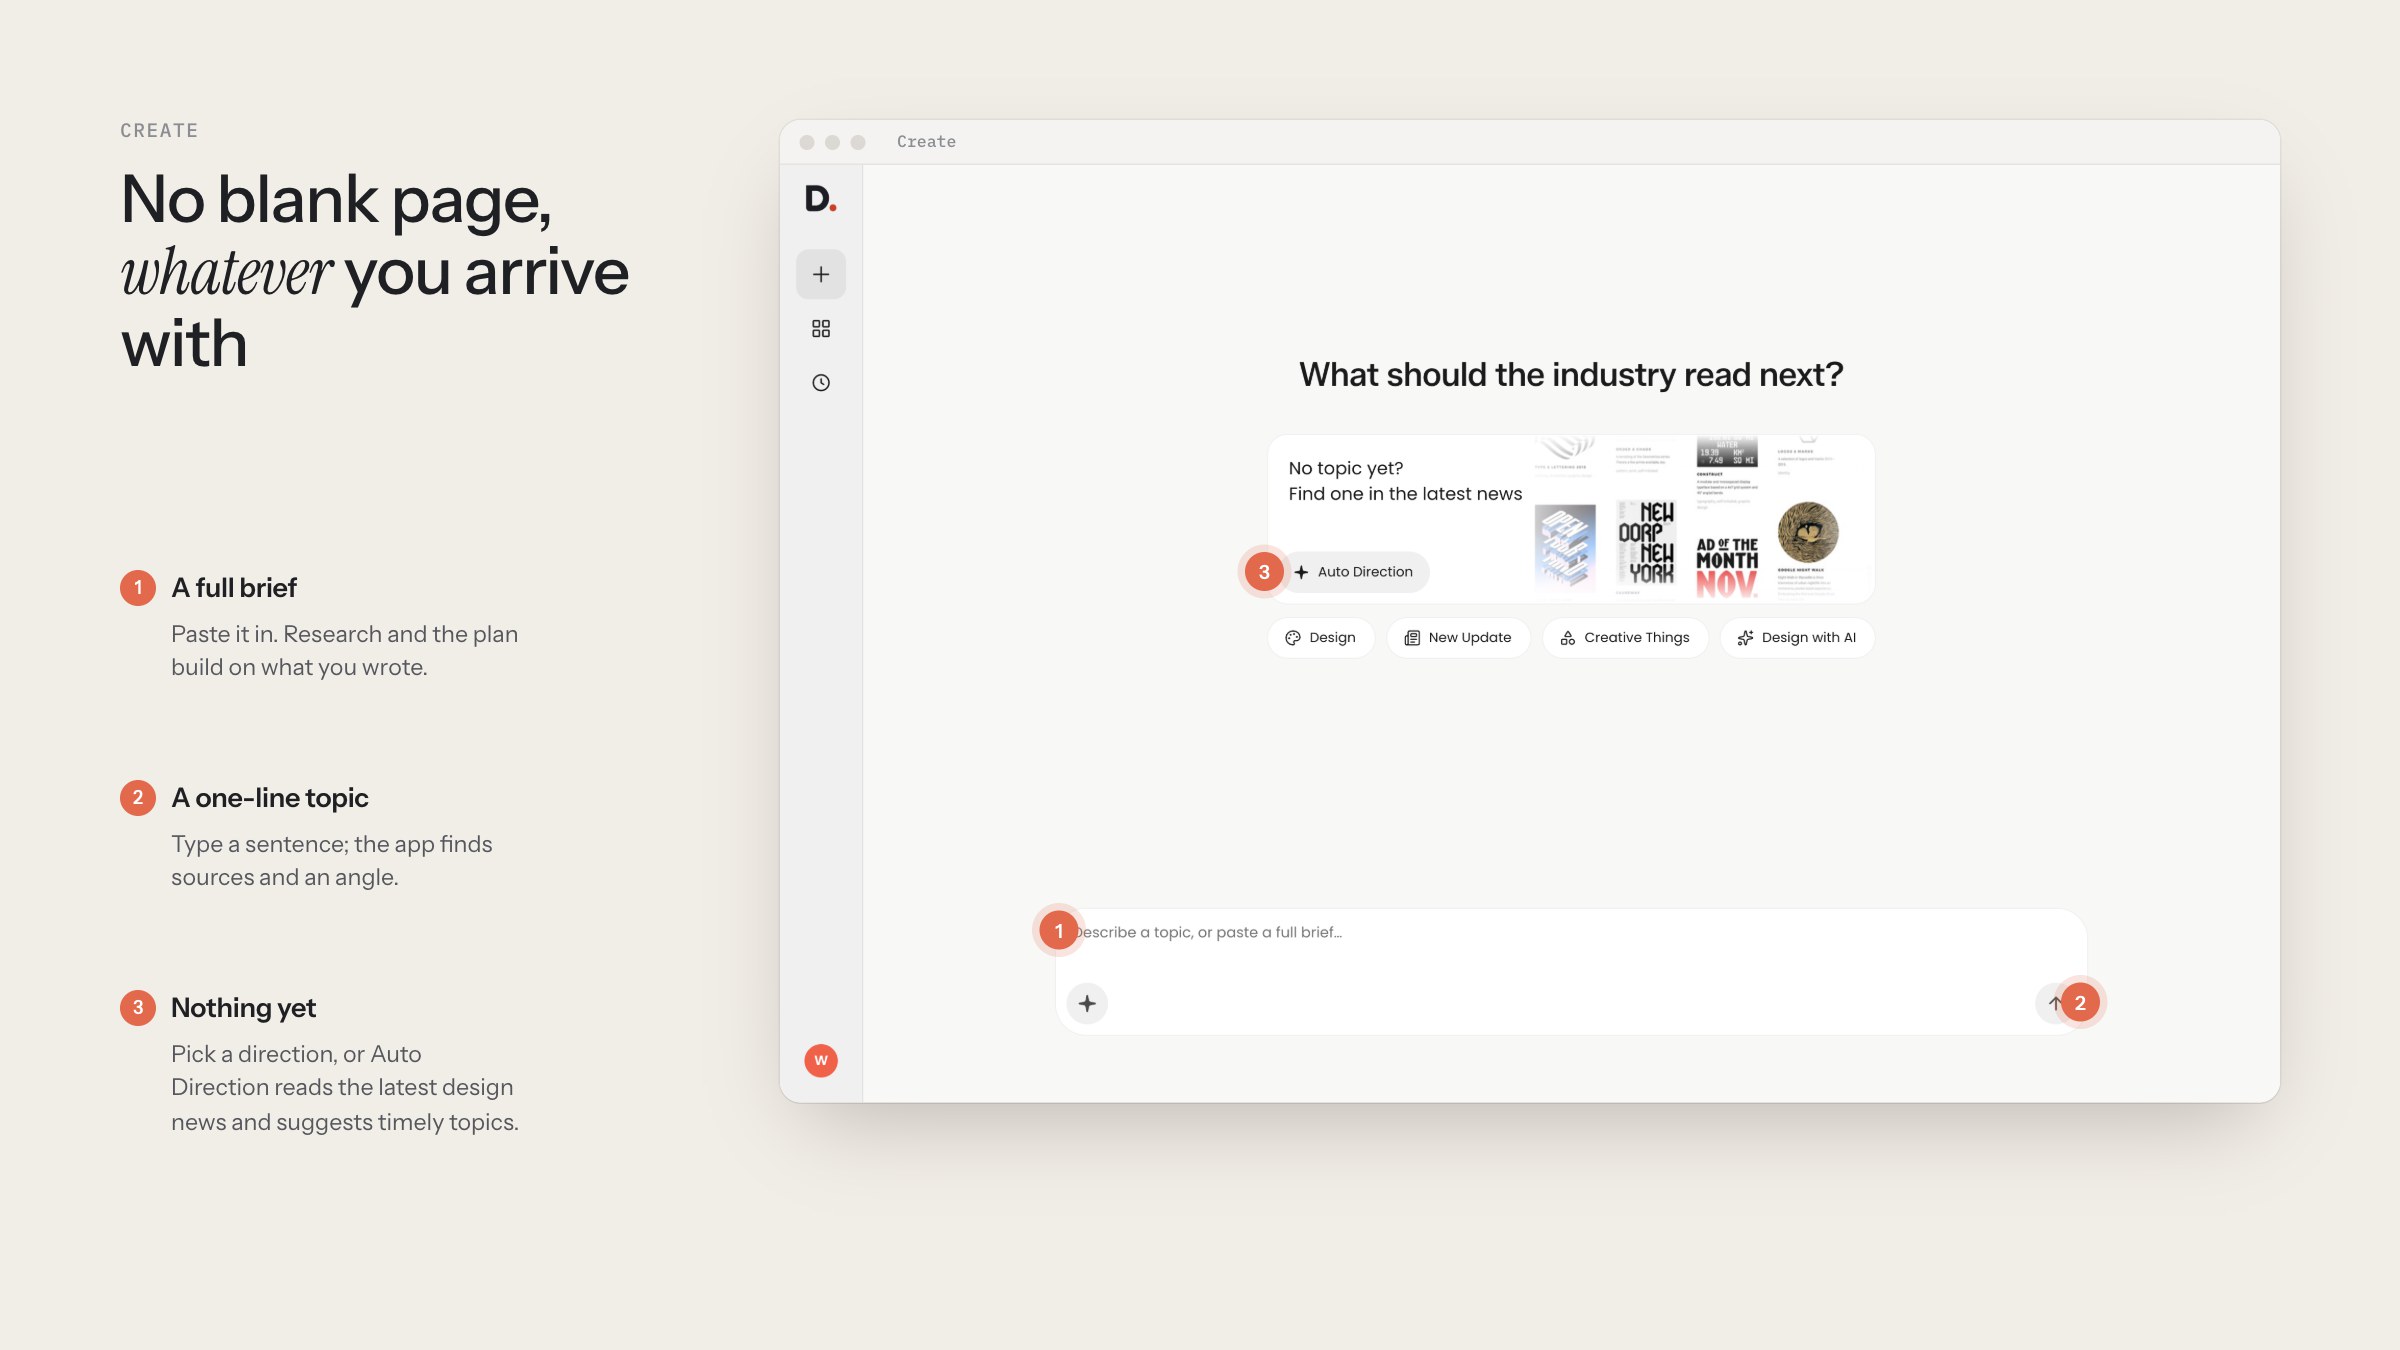The image size is (2400, 1350).
Task: Click the "No topic yet?" text
Action: tap(1346, 468)
